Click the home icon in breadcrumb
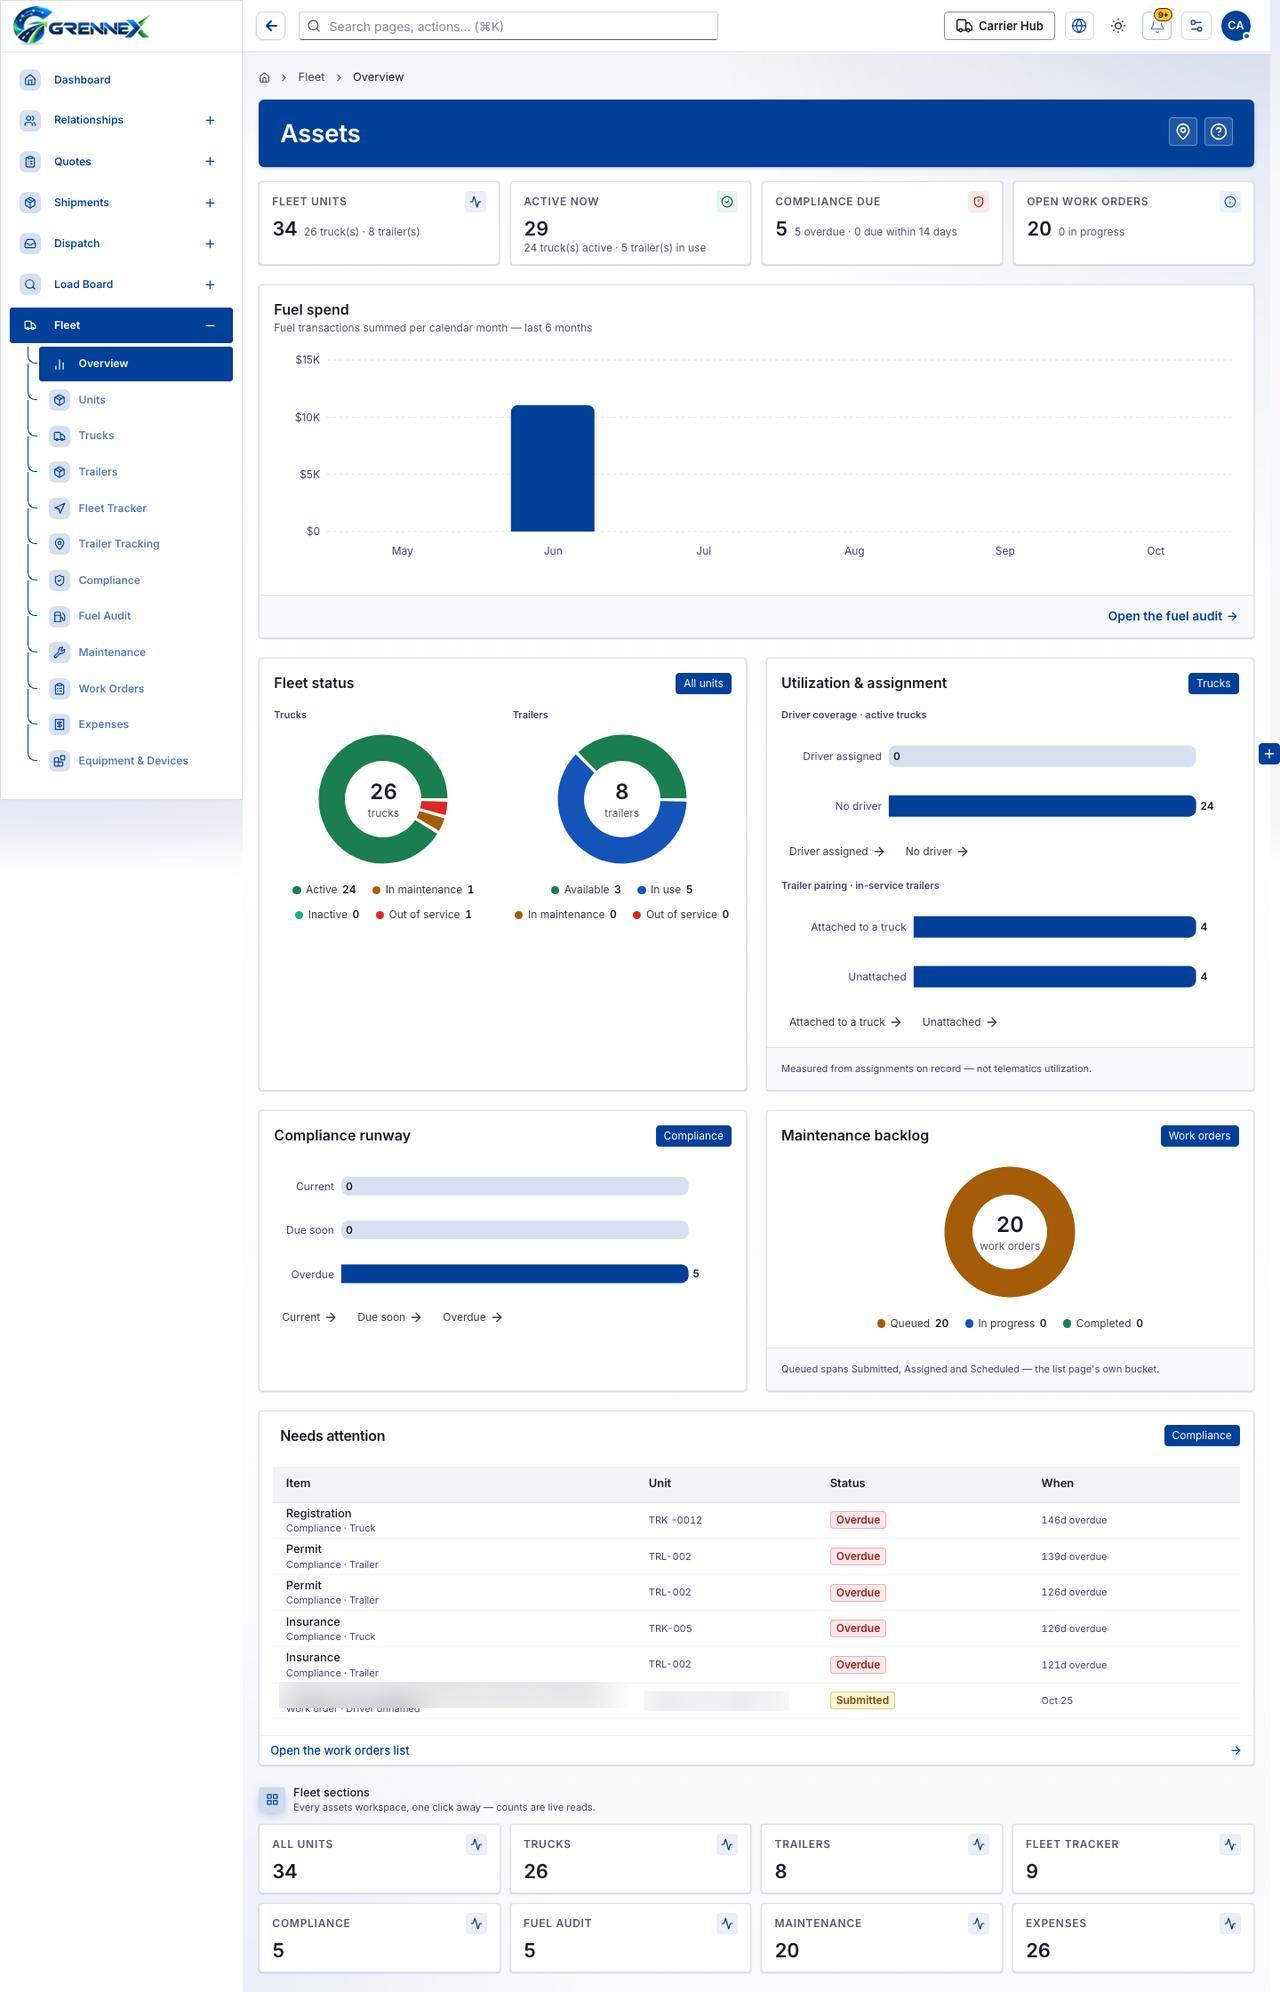This screenshot has width=1280, height=1992. coord(264,77)
